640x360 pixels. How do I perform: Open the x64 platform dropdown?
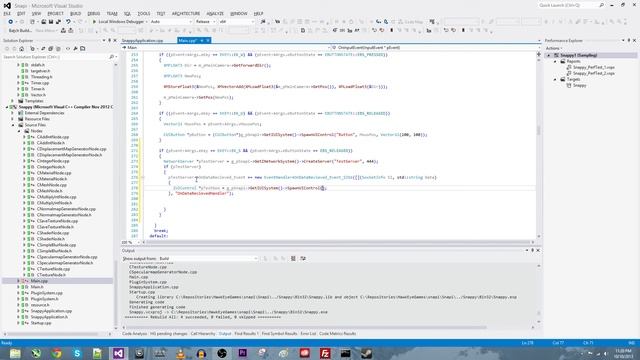coord(236,22)
